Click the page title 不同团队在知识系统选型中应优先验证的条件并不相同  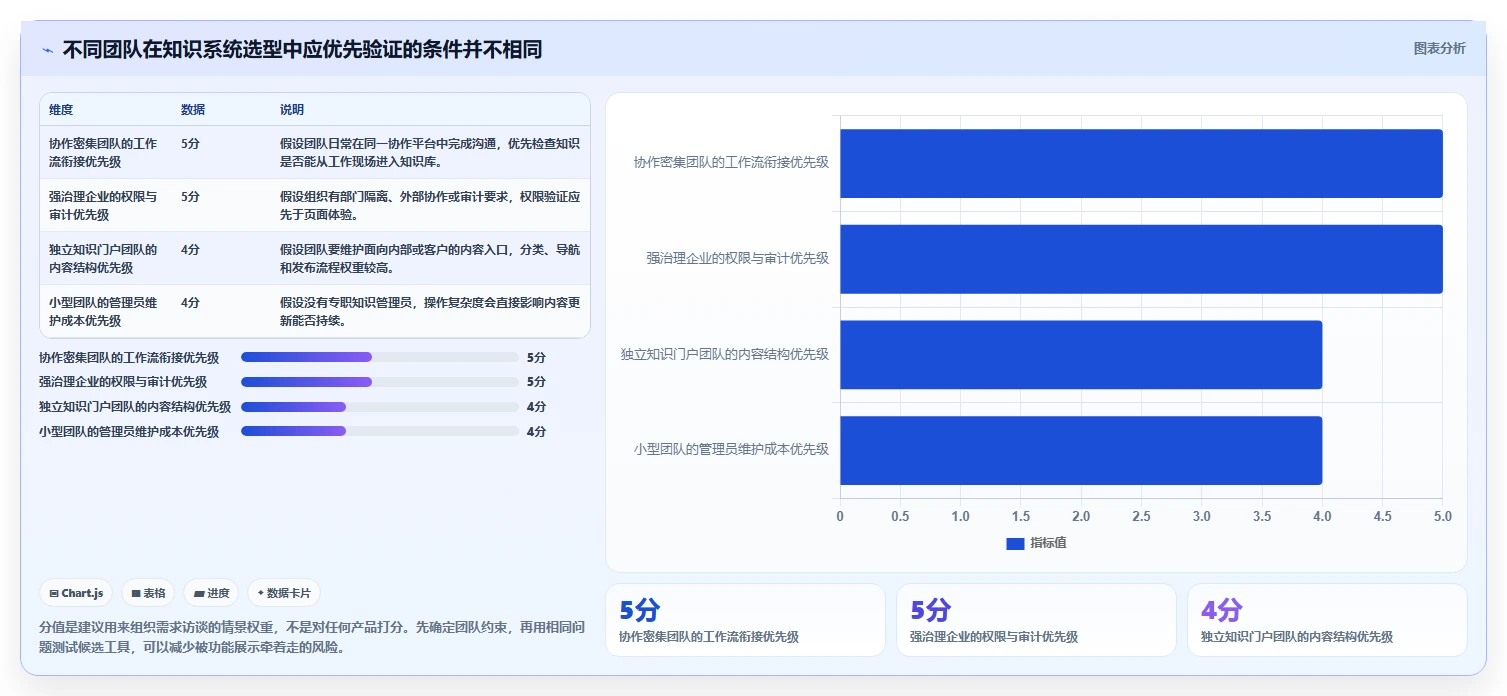click(303, 49)
